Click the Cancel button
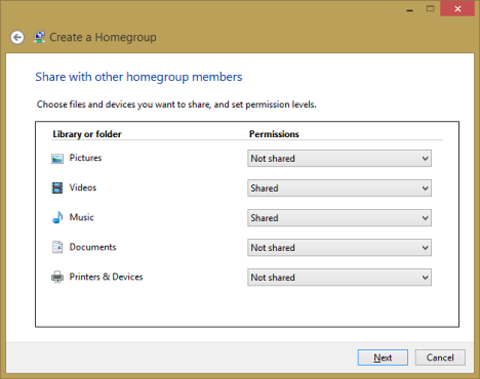 click(440, 358)
